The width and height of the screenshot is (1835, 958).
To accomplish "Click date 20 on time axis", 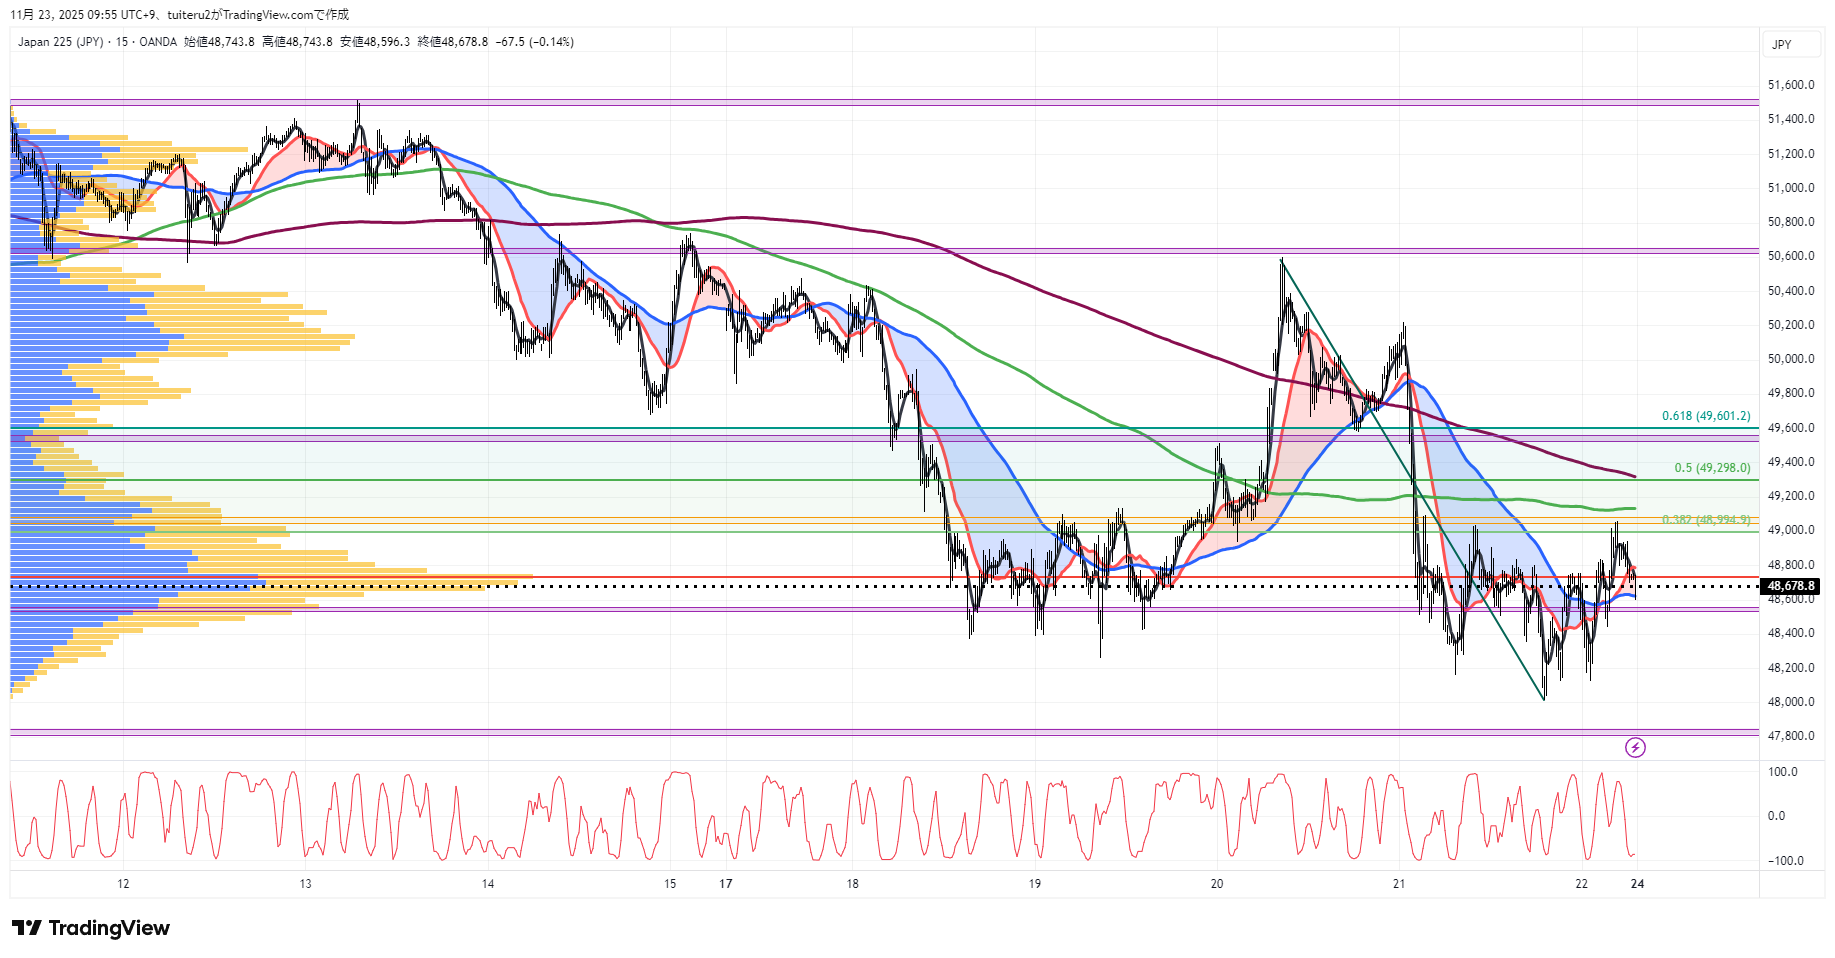I will pyautogui.click(x=1217, y=884).
